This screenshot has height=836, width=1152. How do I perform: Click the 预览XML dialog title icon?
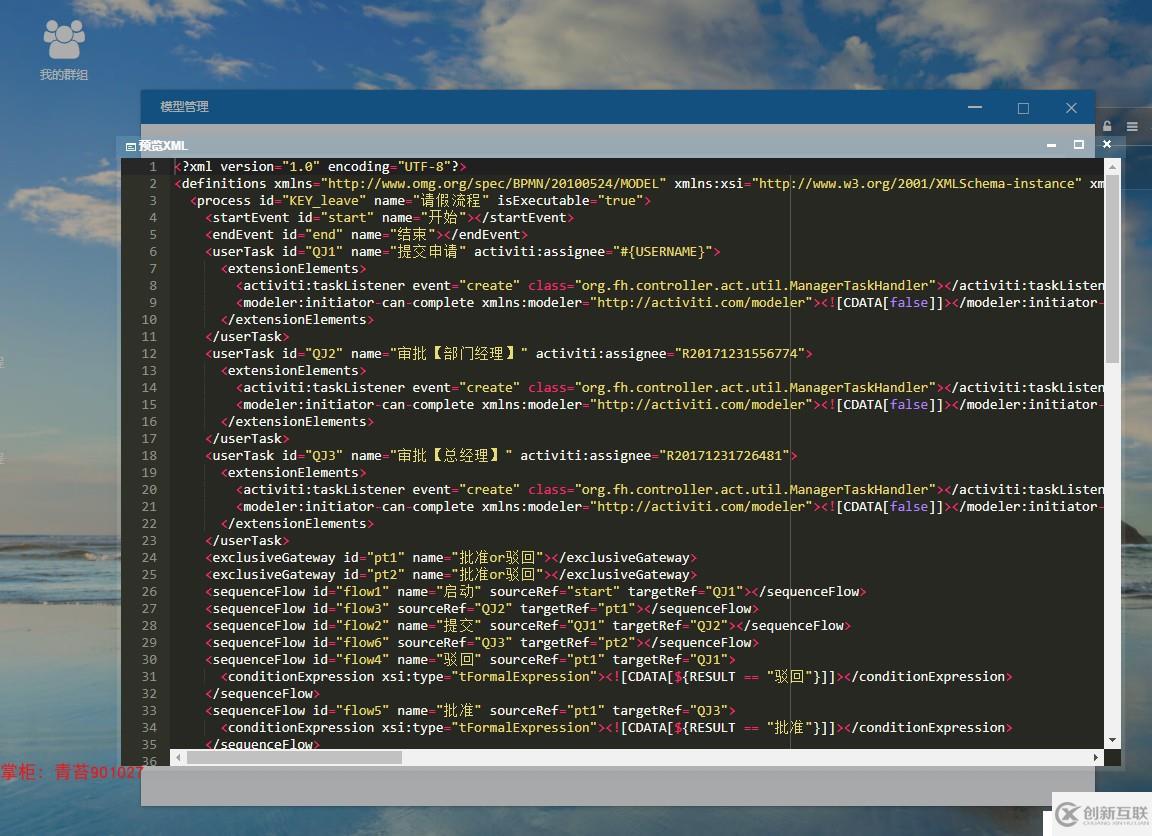(x=130, y=146)
